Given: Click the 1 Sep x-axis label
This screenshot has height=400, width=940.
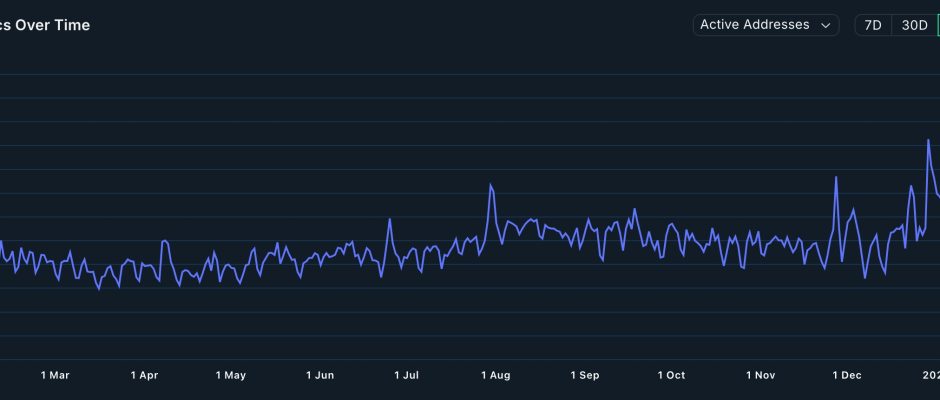Looking at the screenshot, I should click(x=585, y=375).
